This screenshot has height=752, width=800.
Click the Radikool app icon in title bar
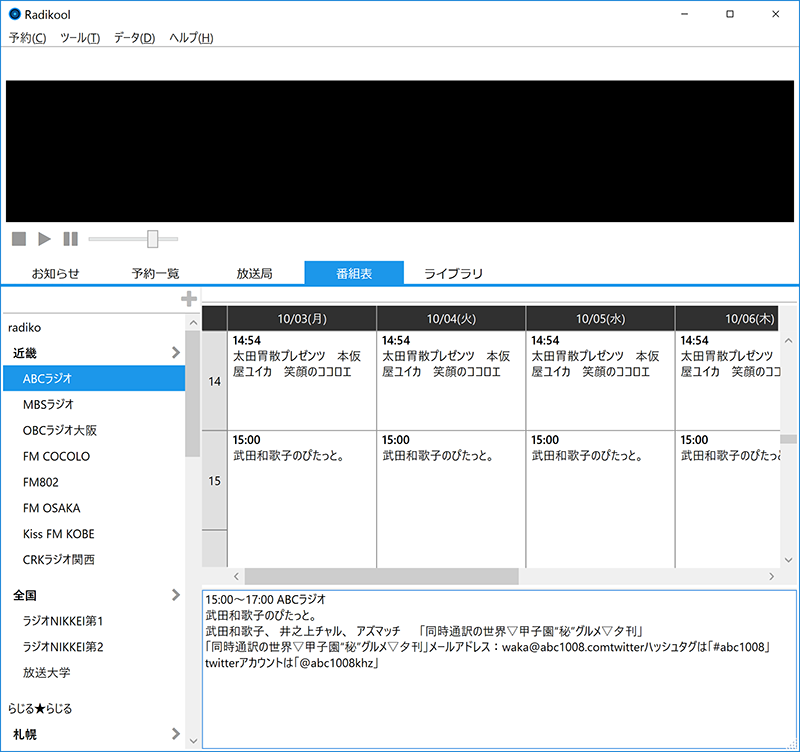pyautogui.click(x=15, y=14)
